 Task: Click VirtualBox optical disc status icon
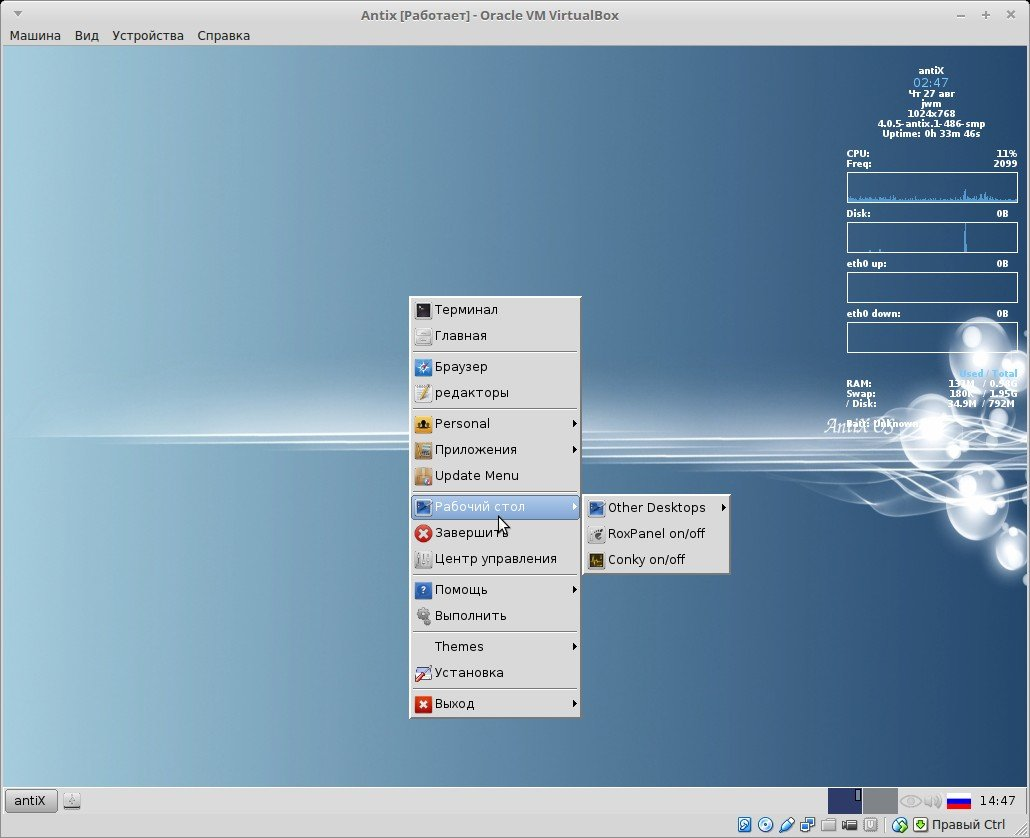765,825
